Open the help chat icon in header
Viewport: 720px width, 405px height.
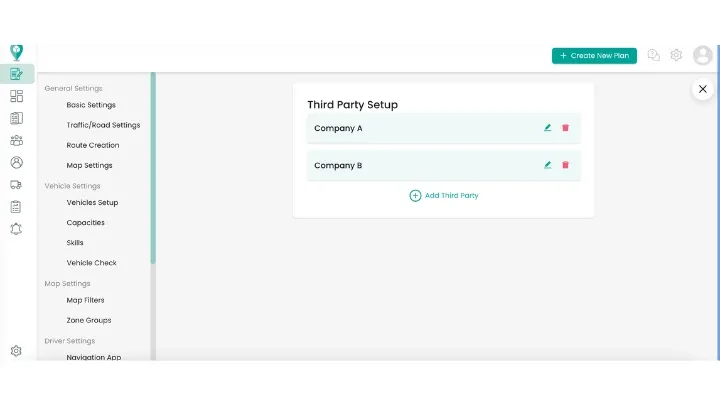654,56
